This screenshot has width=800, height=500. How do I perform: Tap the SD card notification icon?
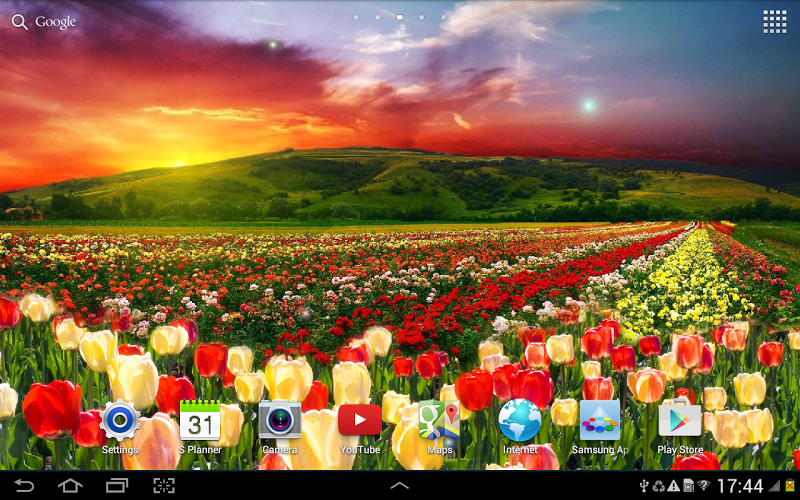(x=688, y=486)
